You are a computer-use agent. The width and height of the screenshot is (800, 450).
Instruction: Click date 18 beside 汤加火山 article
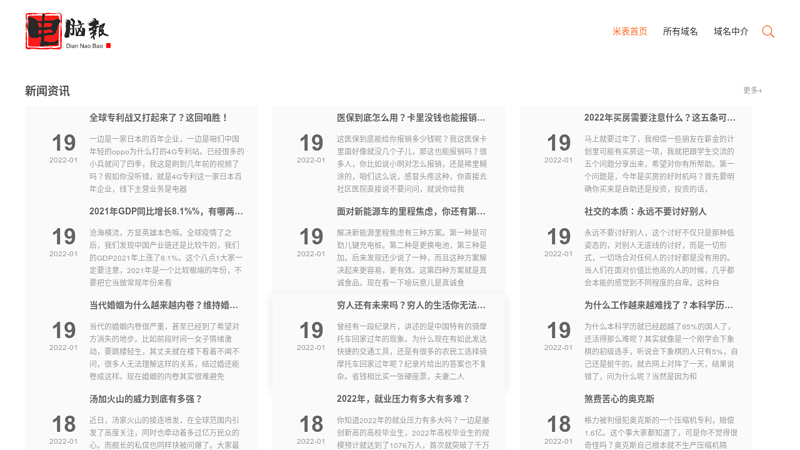64,424
